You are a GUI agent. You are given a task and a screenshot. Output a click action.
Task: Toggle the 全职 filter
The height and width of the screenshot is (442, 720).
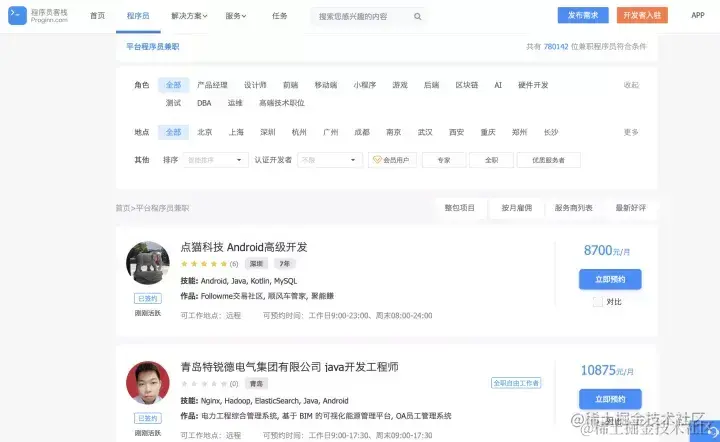(x=491, y=160)
